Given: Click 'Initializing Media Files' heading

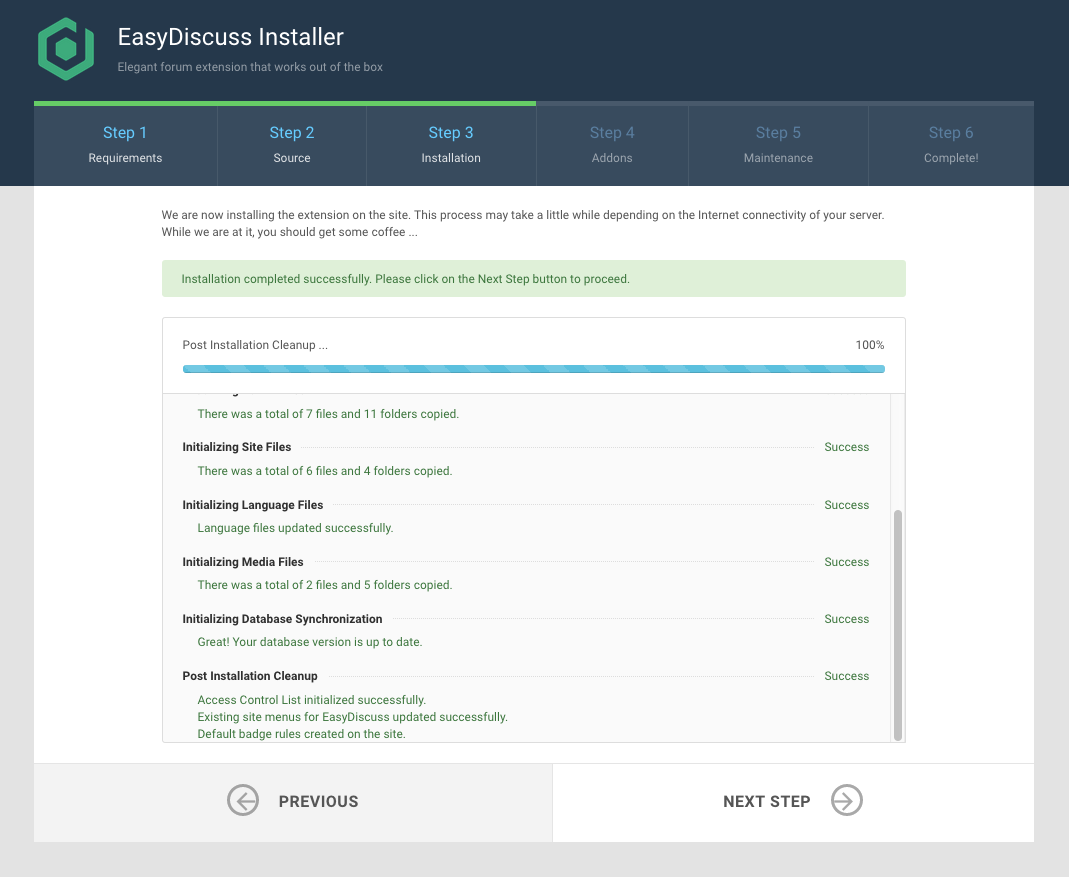Looking at the screenshot, I should click(243, 562).
